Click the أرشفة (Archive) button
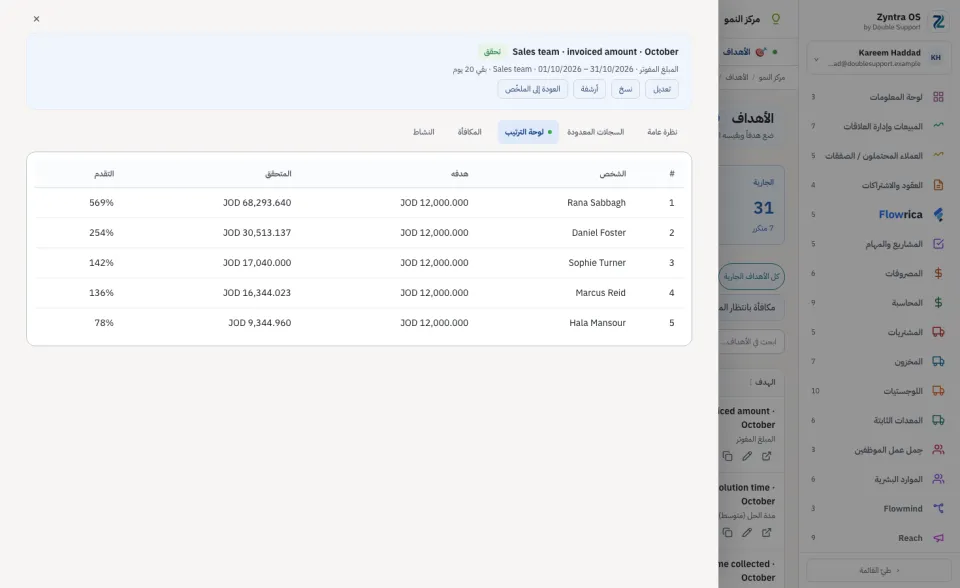960x588 pixels. coord(589,89)
